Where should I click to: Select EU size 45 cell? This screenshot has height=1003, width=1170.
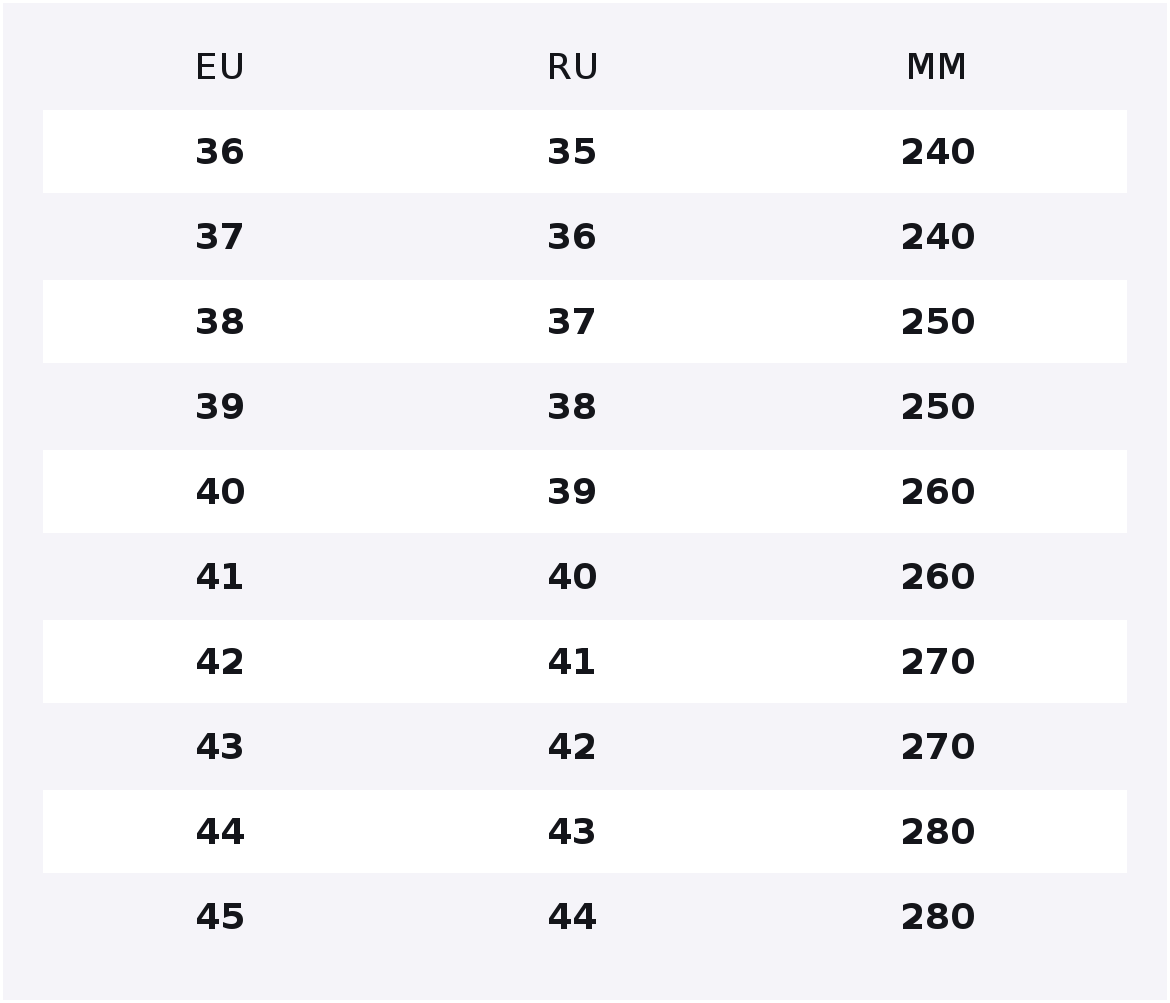pos(219,916)
